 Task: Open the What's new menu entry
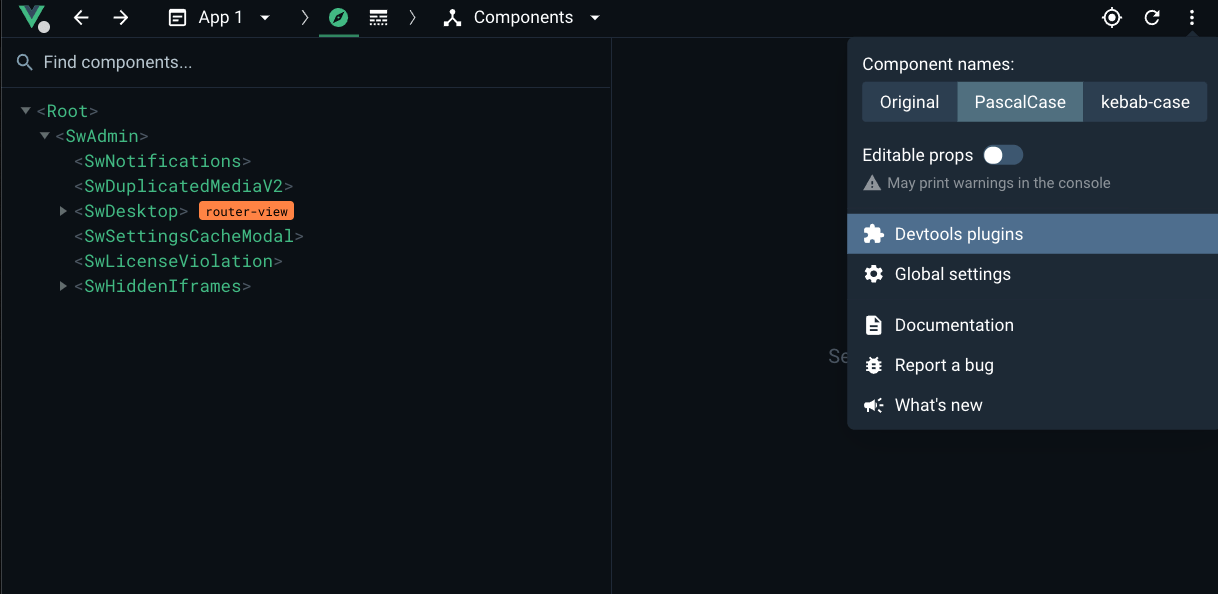click(938, 405)
